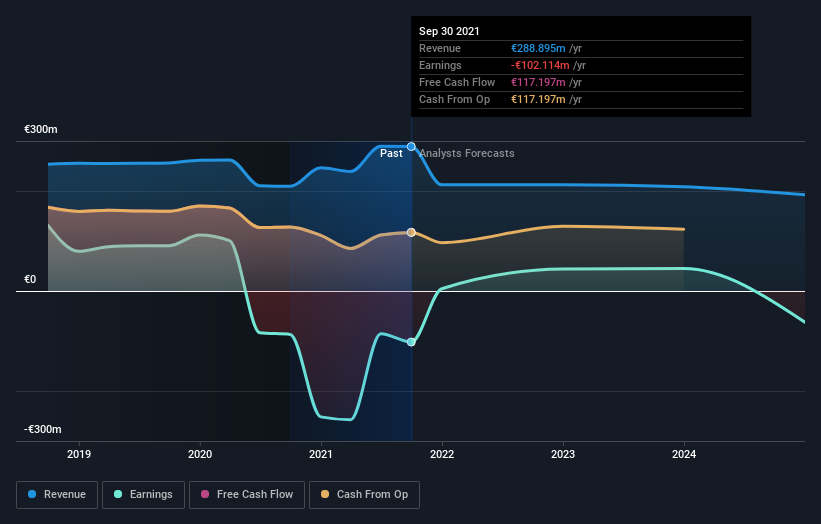This screenshot has height=524, width=821.
Task: Toggle the Earnings legend button
Action: coord(143,495)
